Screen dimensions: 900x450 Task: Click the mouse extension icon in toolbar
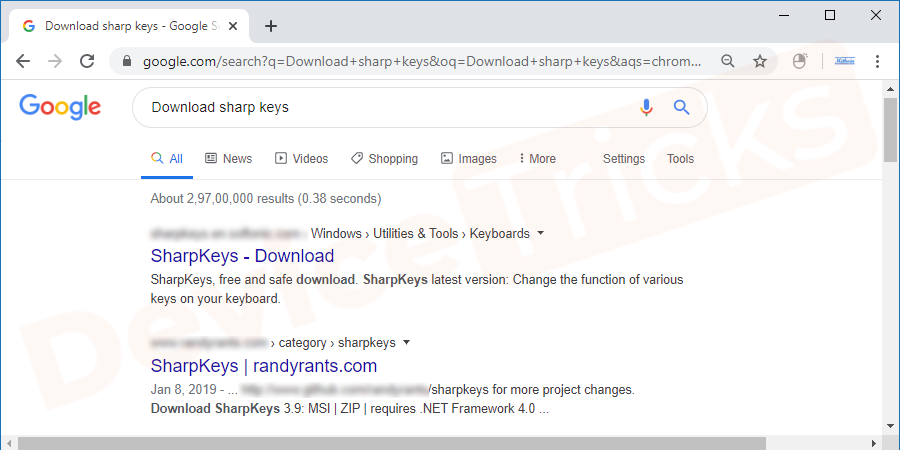(800, 61)
